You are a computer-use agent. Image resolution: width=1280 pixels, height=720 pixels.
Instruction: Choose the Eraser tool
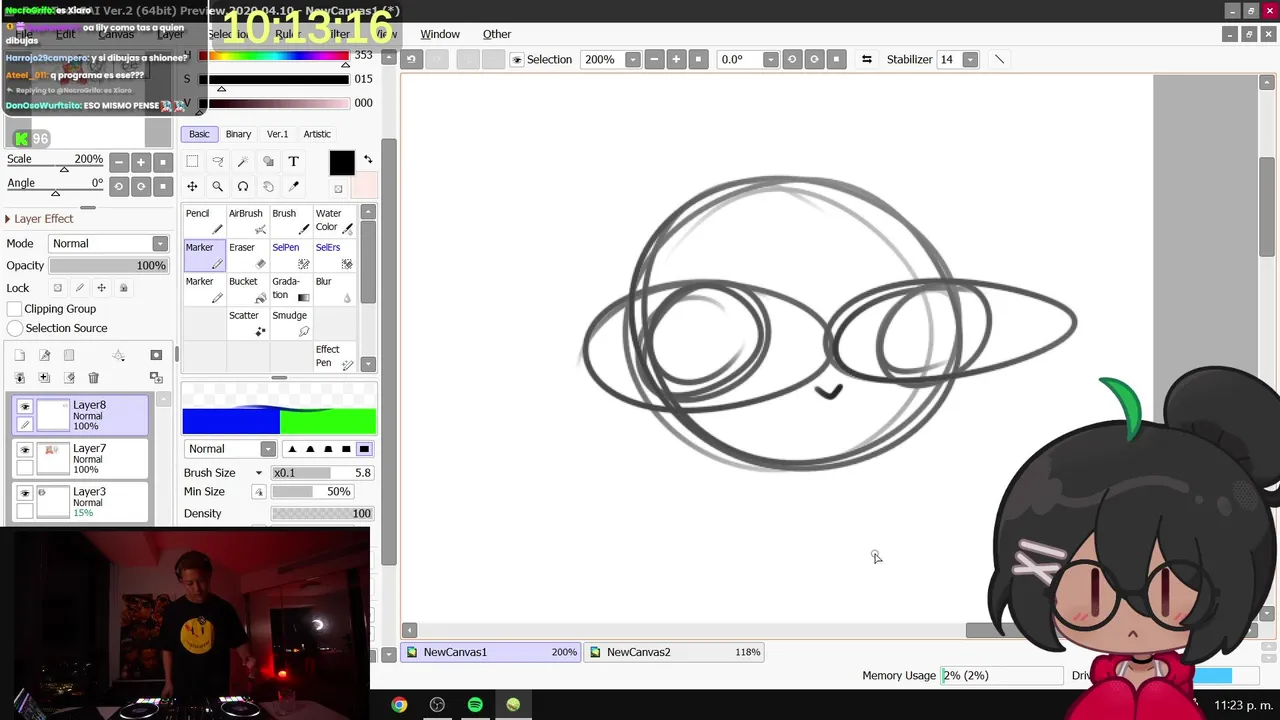(247, 255)
